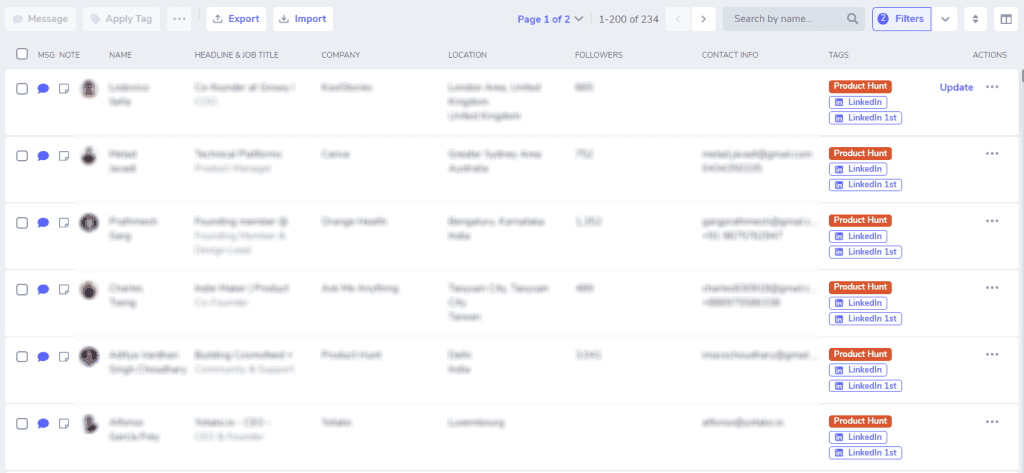The width and height of the screenshot is (1024, 473).
Task: Click the message bubble icon in first row
Action: [x=43, y=89]
